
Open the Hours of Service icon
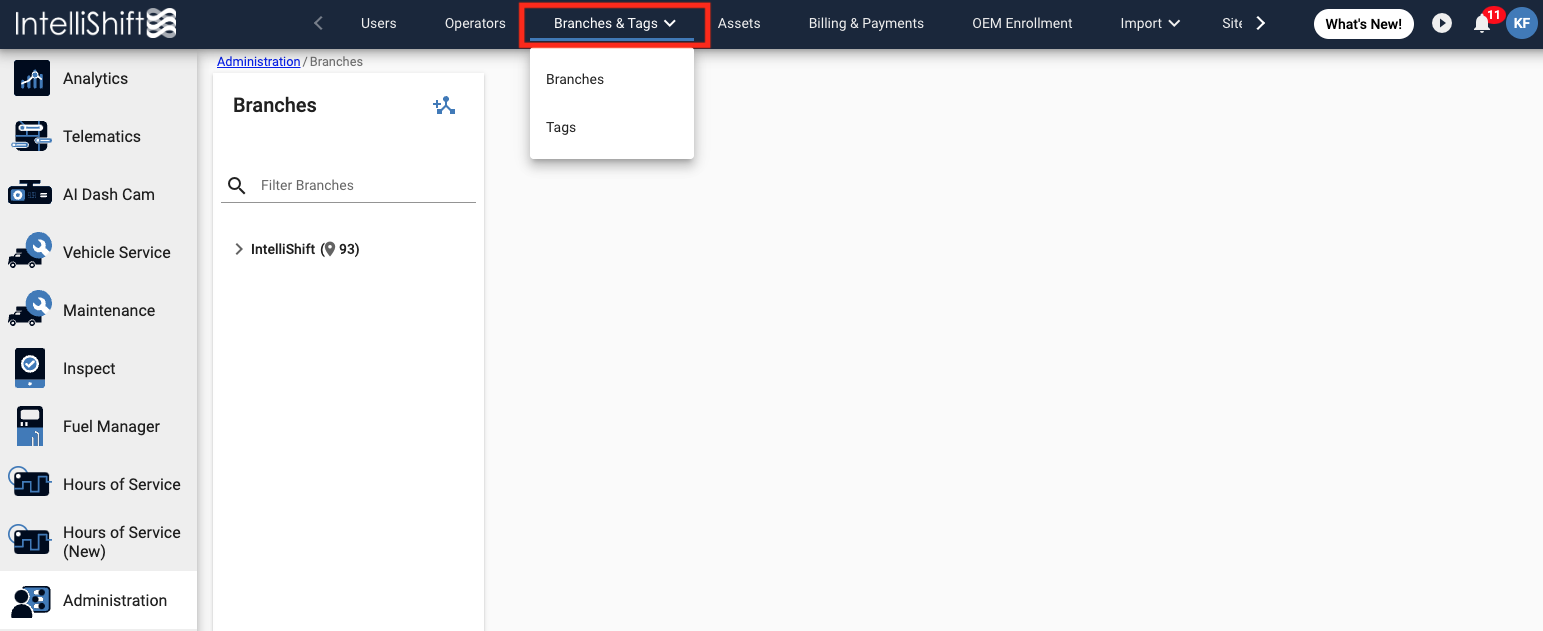click(x=30, y=483)
